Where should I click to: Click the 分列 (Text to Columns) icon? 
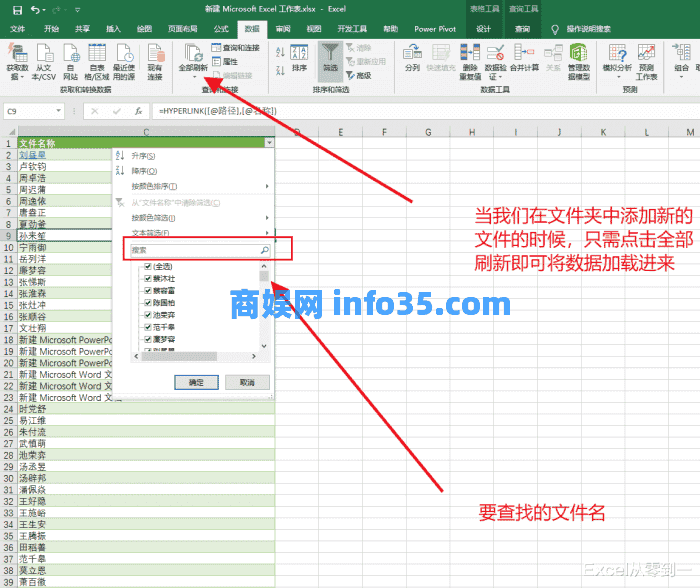(412, 54)
